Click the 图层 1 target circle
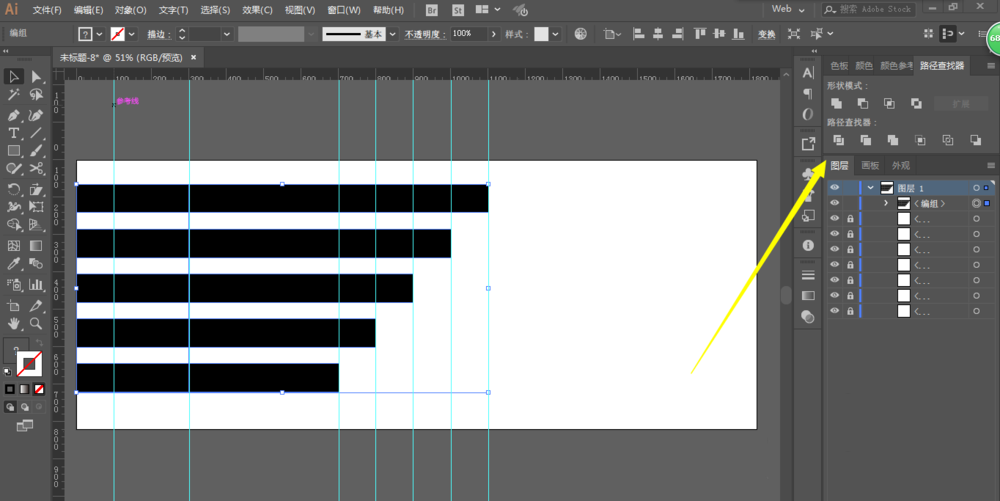1000x501 pixels. tap(976, 188)
